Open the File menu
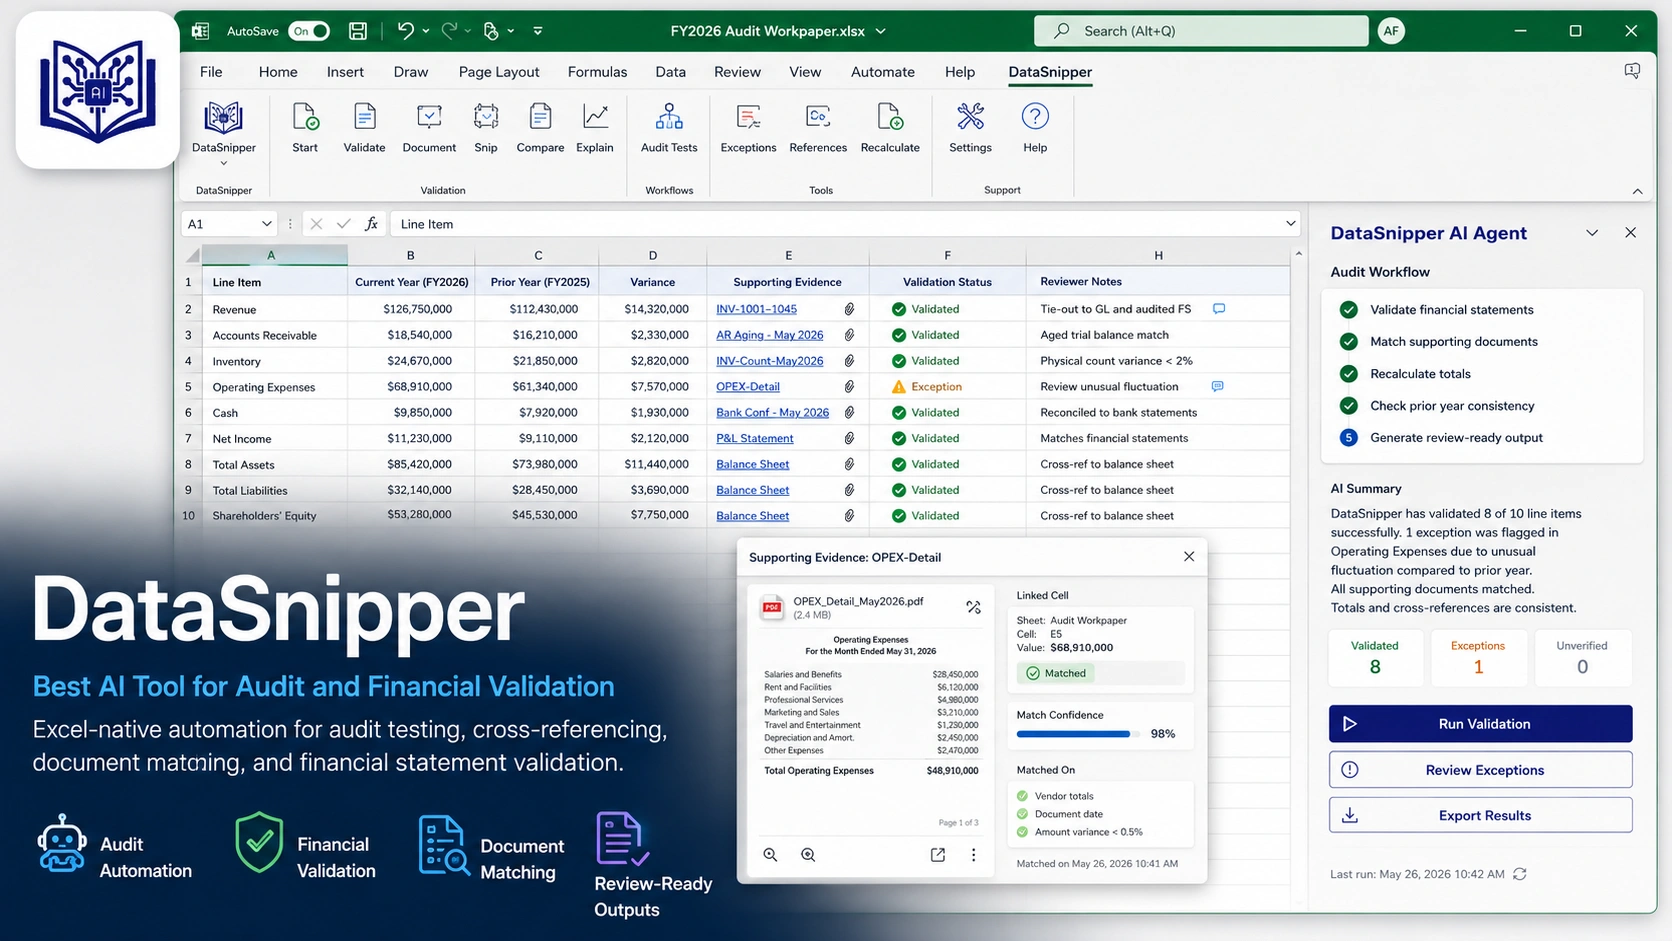The image size is (1672, 941). pos(211,72)
